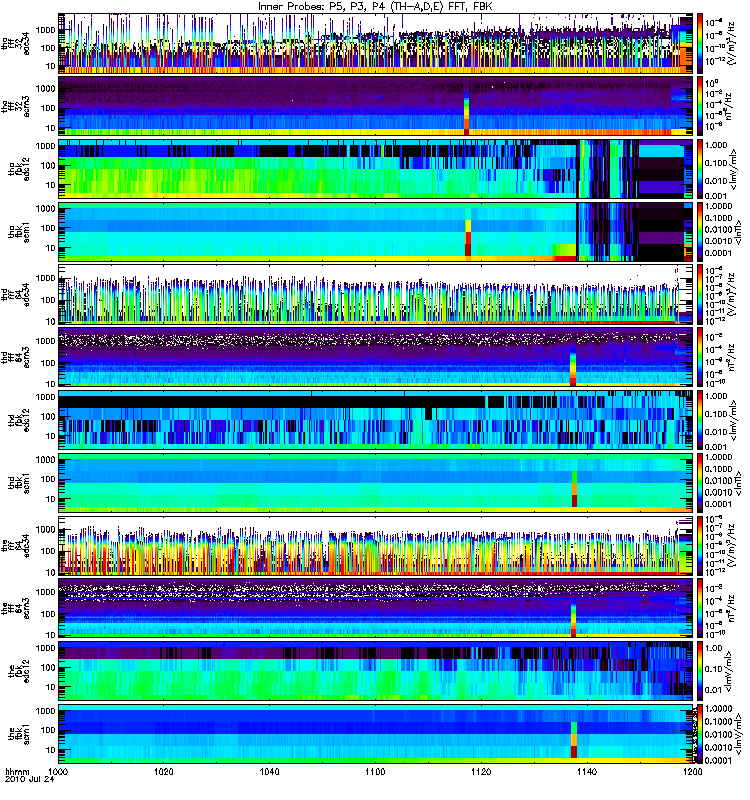The image size is (750, 800).
Task: Select the 'the fbk edc12' panel label
Action: coord(20,671)
